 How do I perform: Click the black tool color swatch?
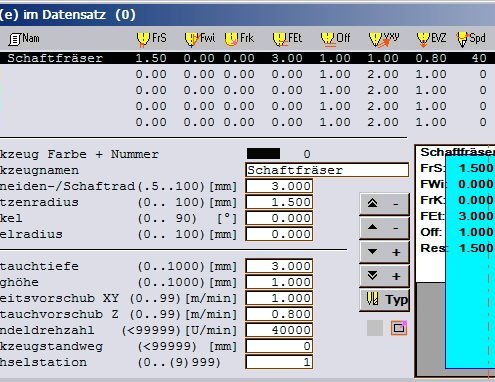[263, 154]
